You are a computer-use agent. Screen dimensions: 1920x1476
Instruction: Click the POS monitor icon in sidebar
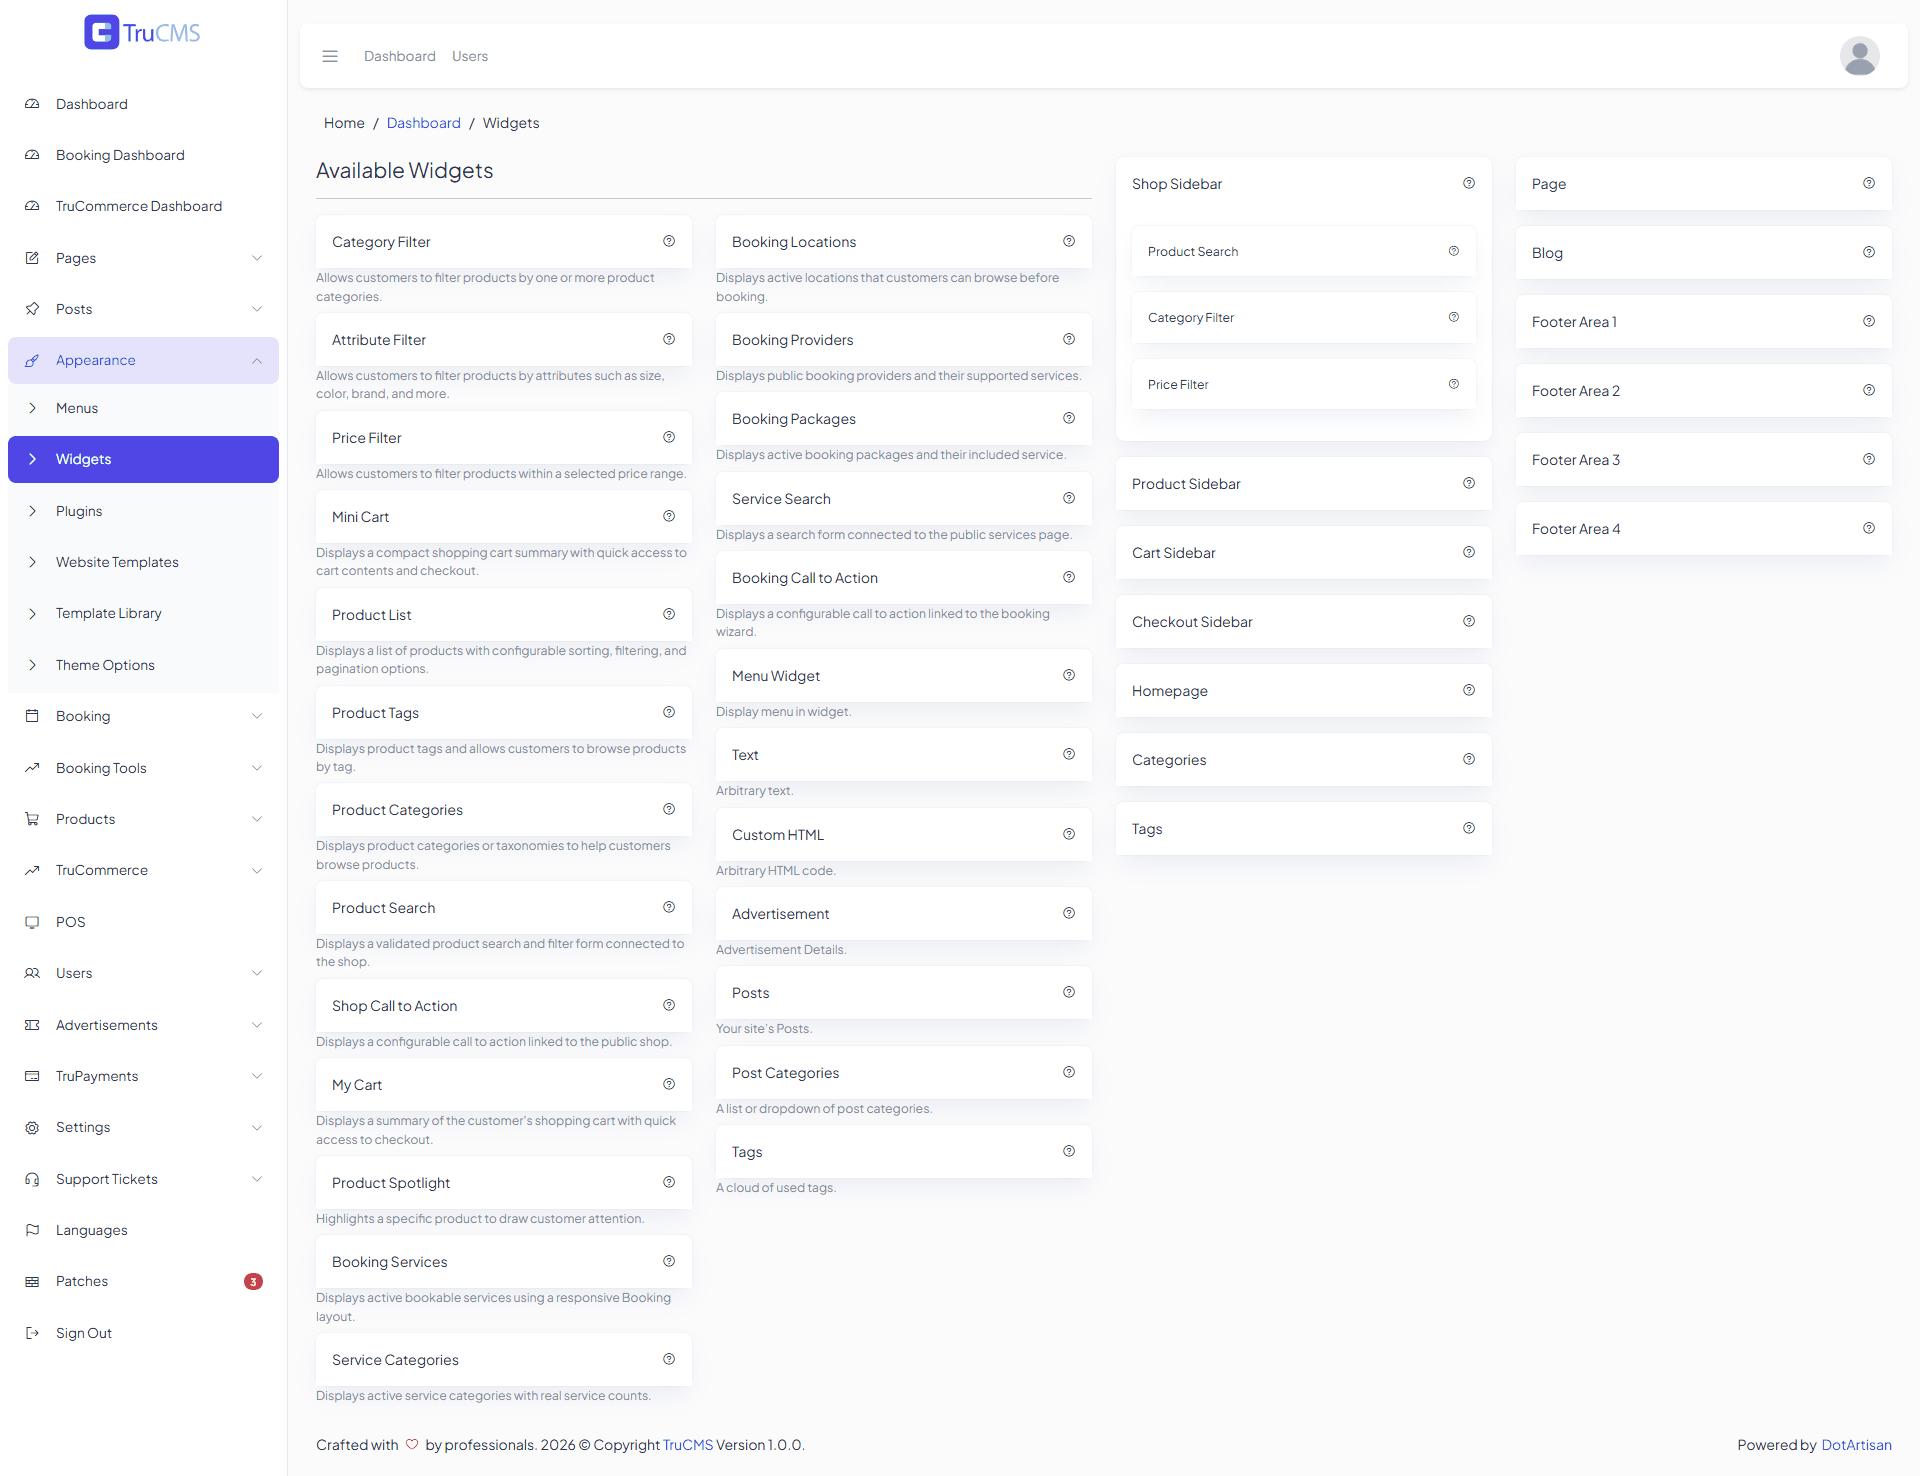click(x=32, y=922)
